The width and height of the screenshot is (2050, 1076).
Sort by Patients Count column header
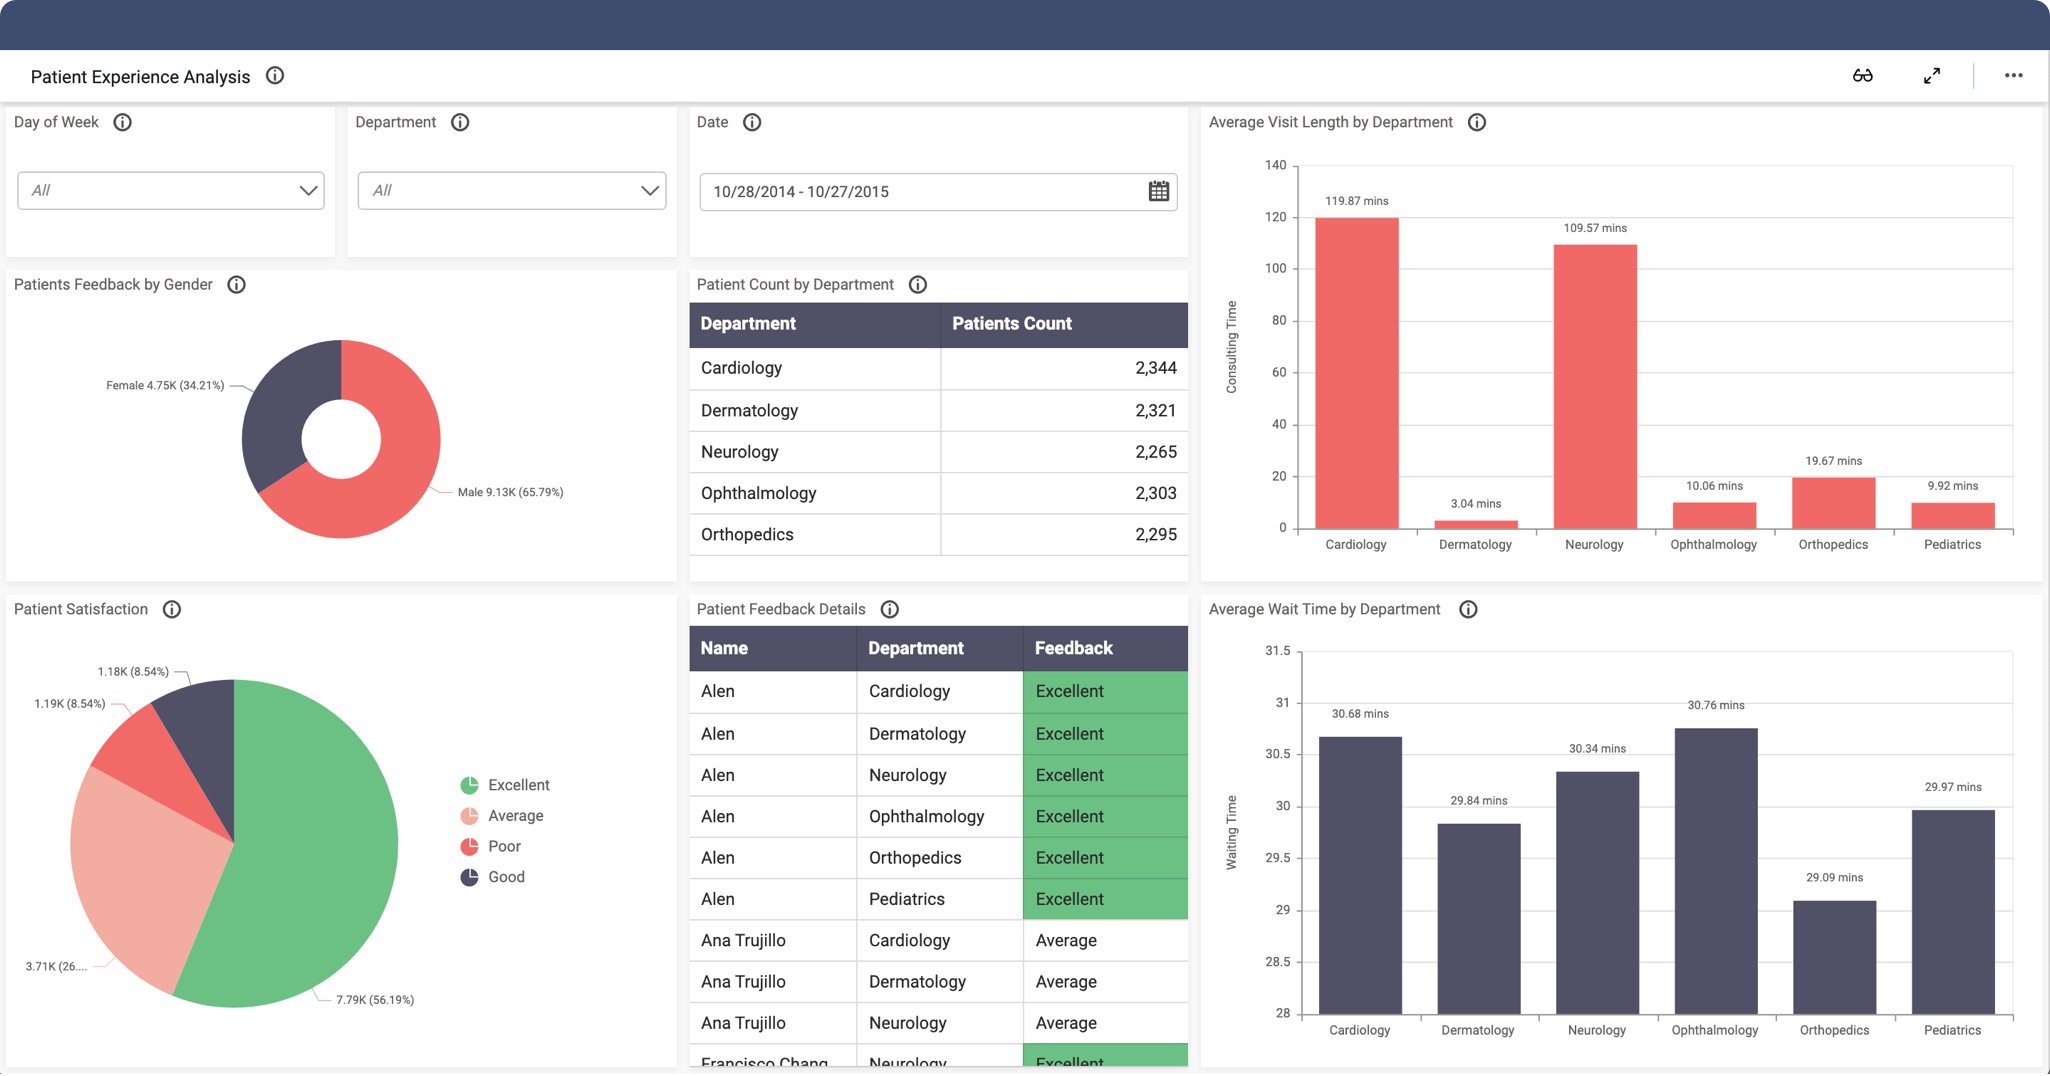coord(1064,324)
